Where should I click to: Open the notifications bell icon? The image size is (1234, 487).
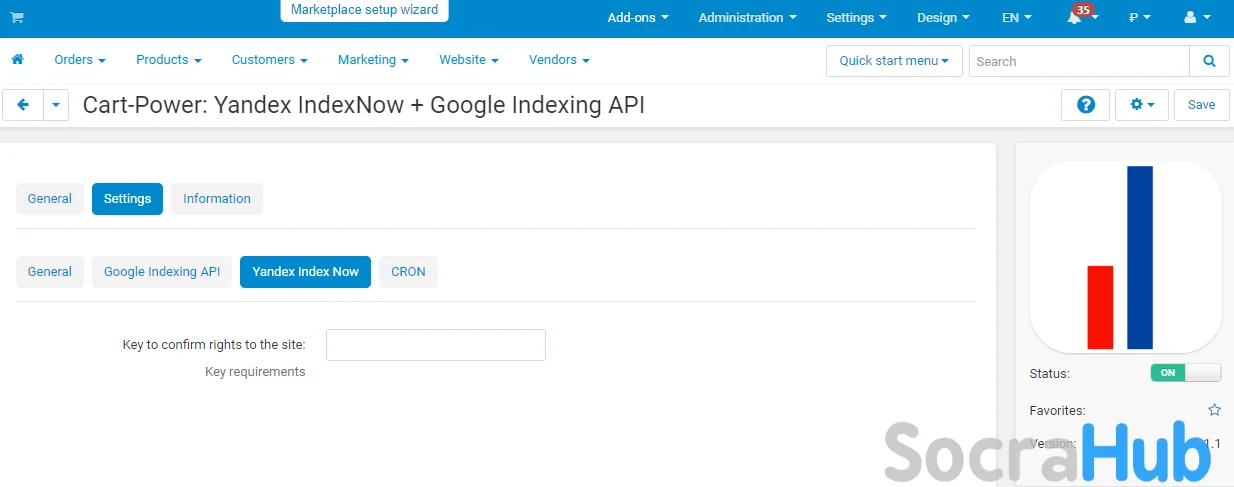(1075, 18)
